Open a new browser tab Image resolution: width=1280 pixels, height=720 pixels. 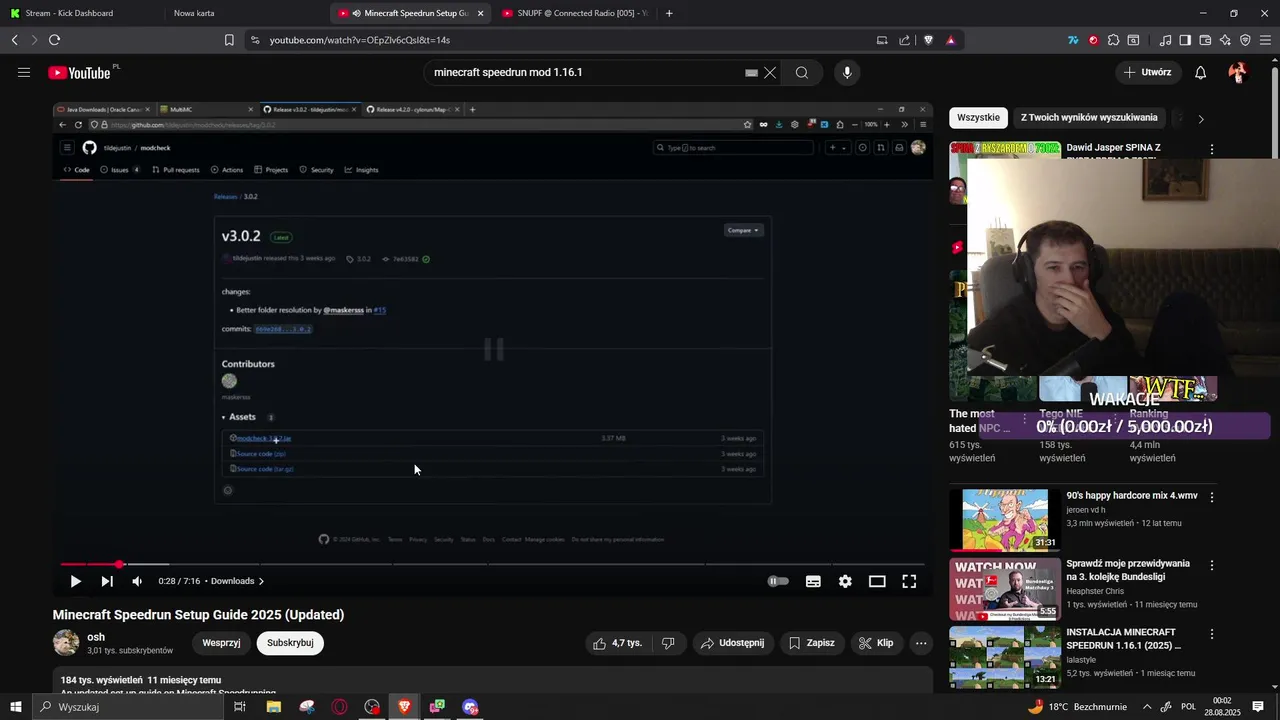tap(669, 13)
